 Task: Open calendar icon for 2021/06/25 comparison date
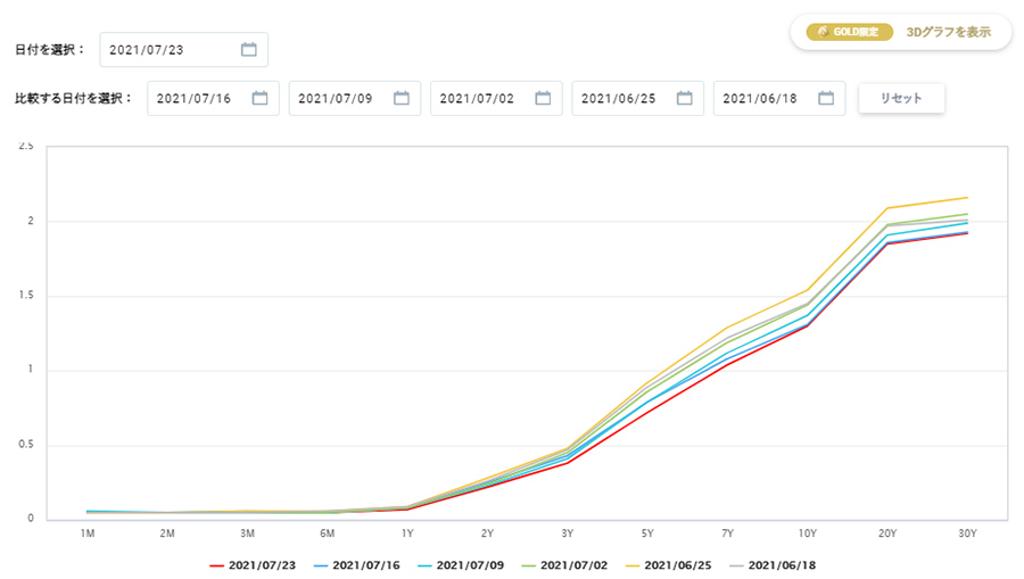click(684, 99)
